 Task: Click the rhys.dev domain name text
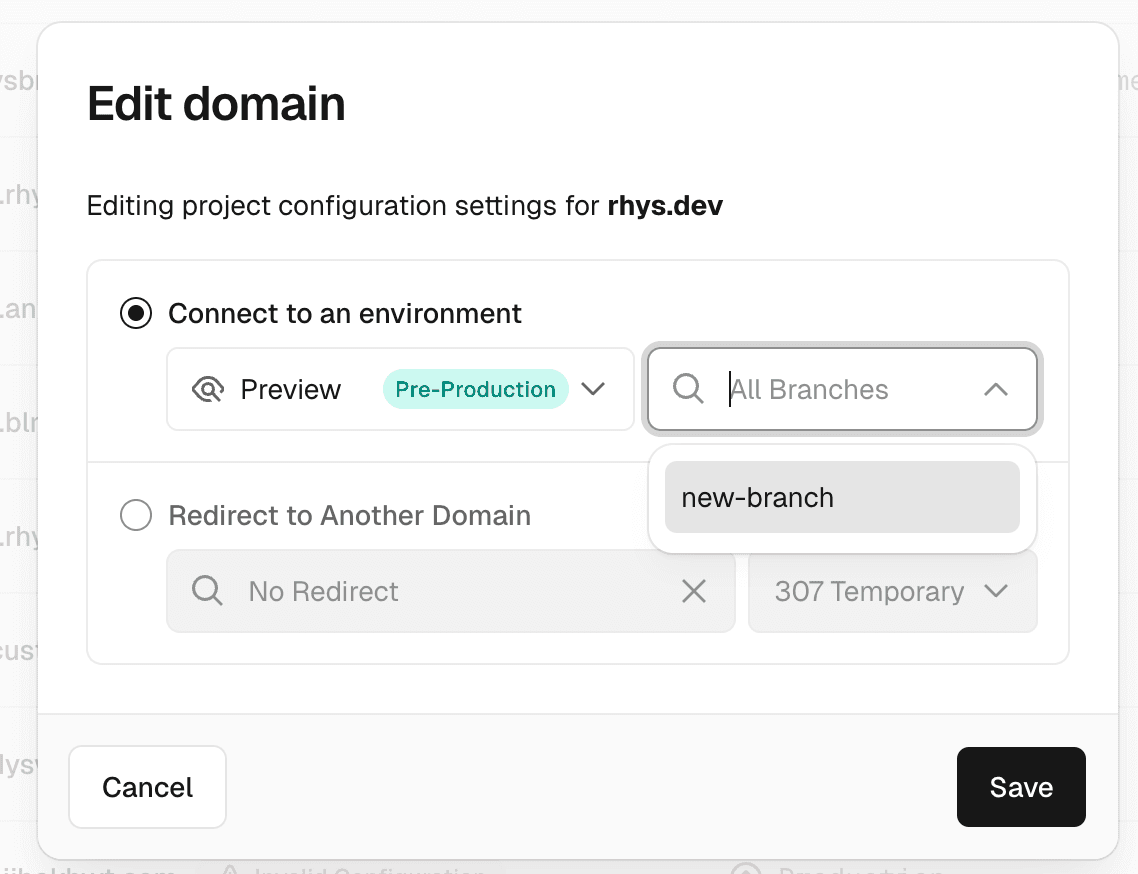[664, 206]
